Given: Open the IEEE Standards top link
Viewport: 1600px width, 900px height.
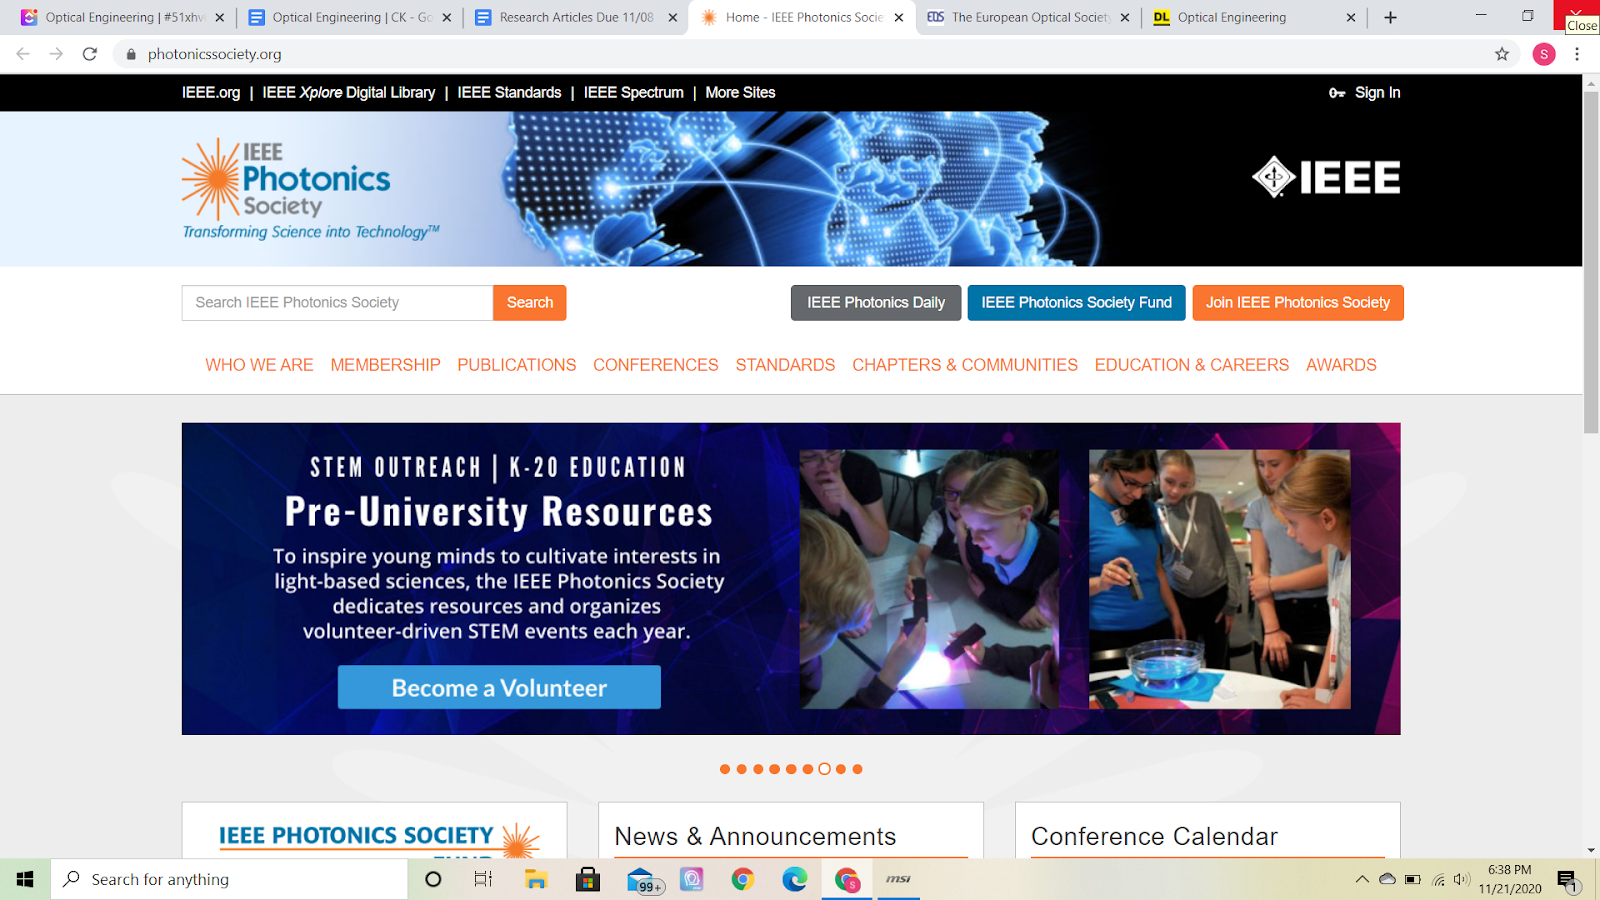Looking at the screenshot, I should tap(509, 92).
